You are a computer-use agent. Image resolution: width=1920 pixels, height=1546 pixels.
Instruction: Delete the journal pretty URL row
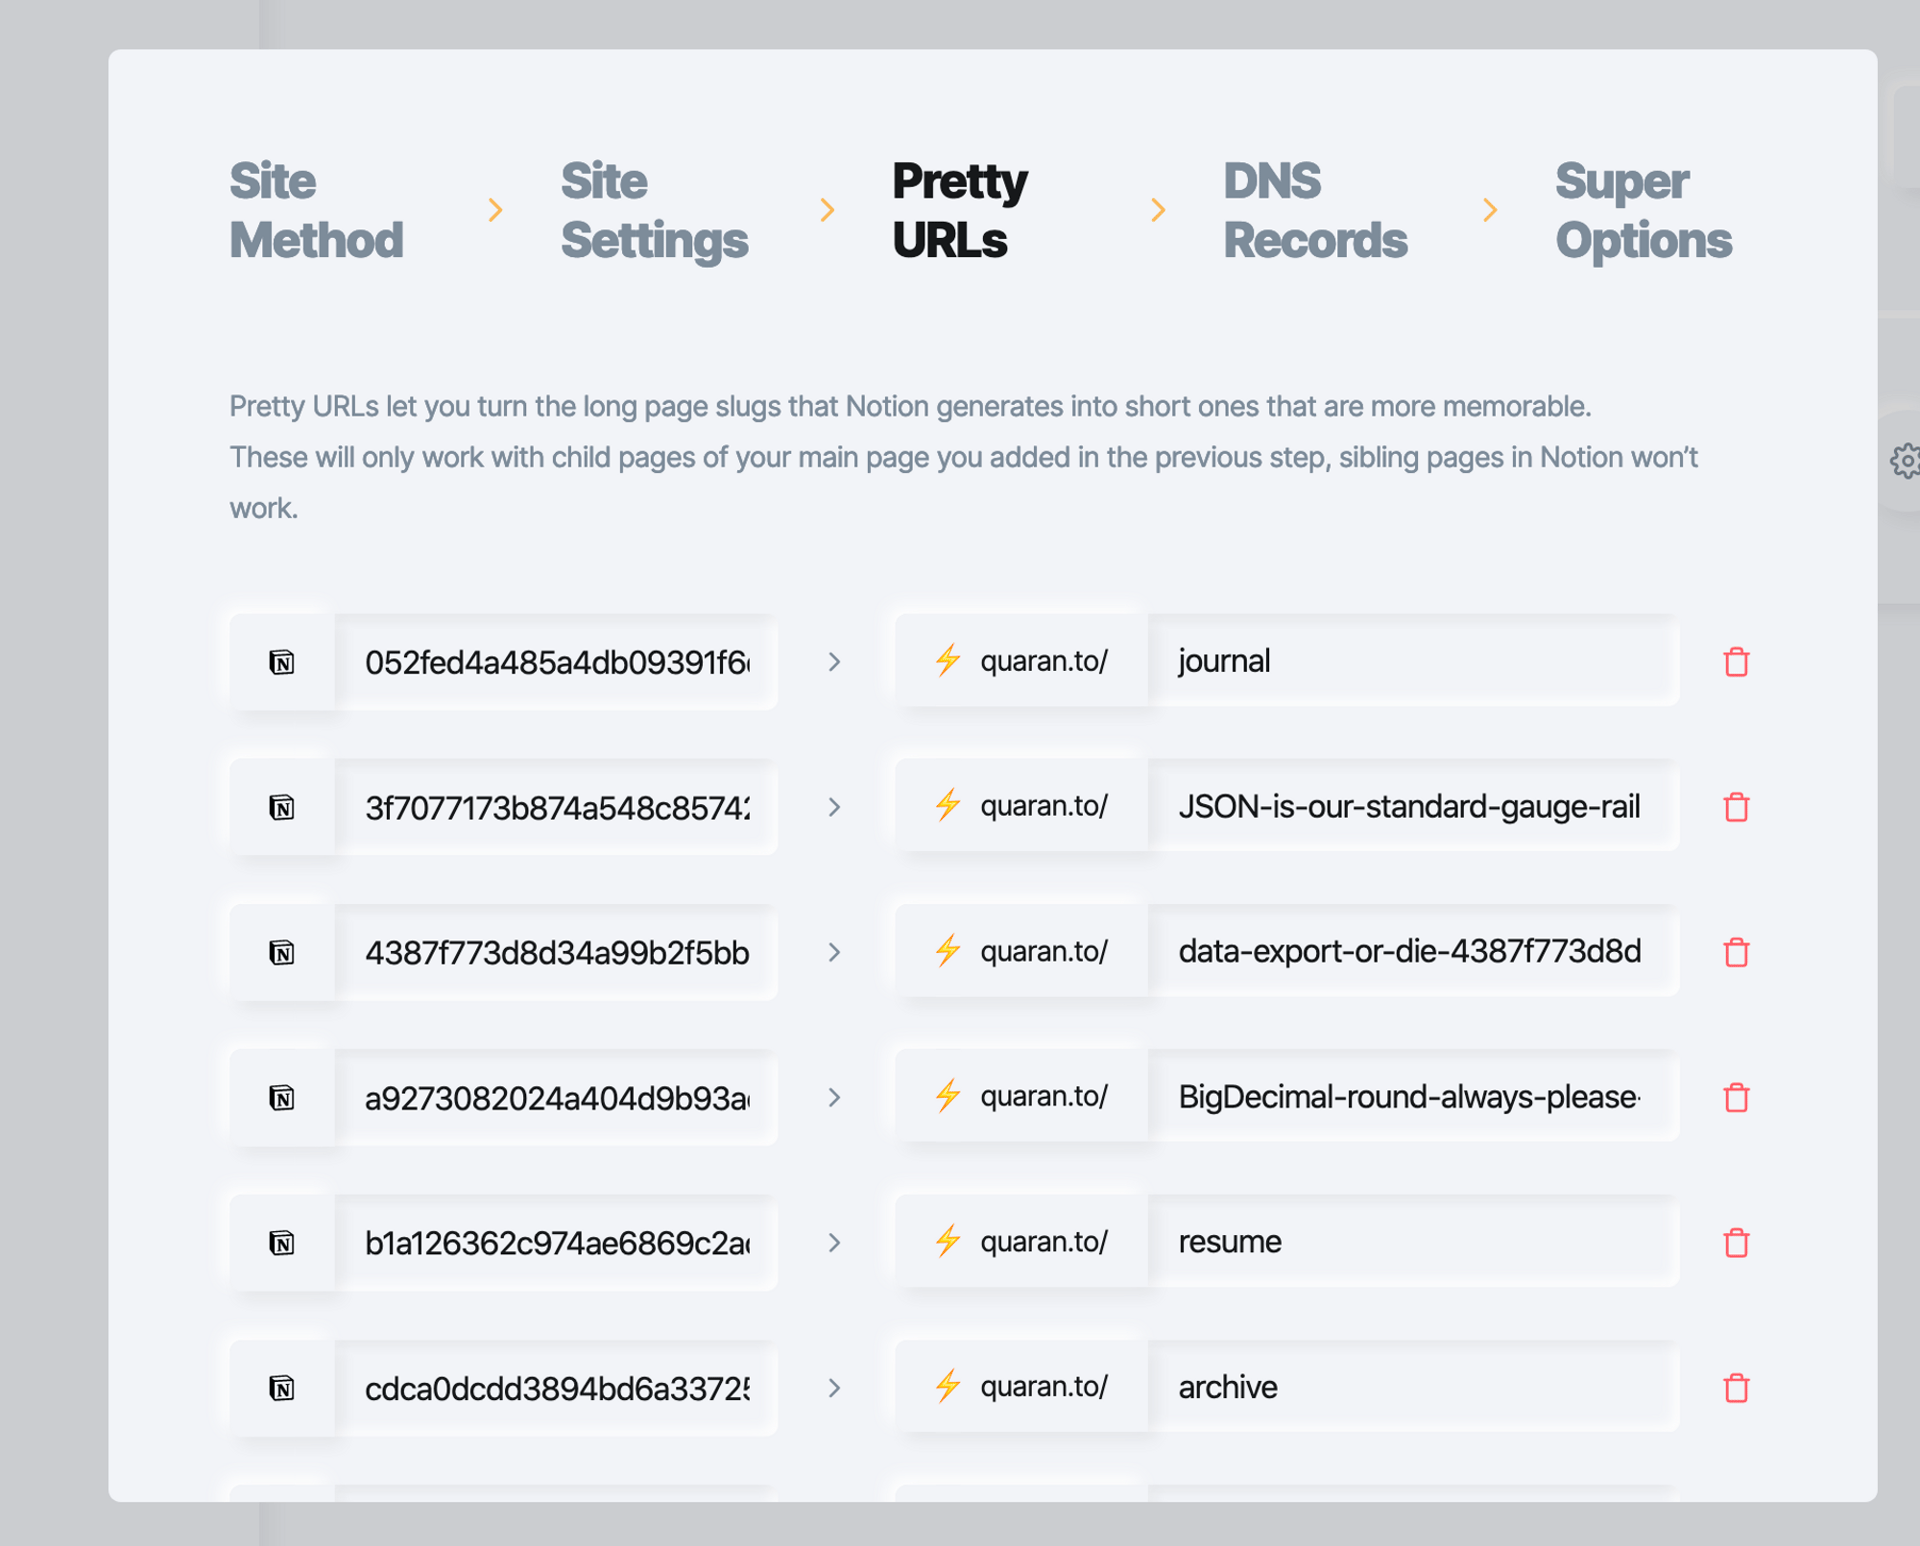1736,662
